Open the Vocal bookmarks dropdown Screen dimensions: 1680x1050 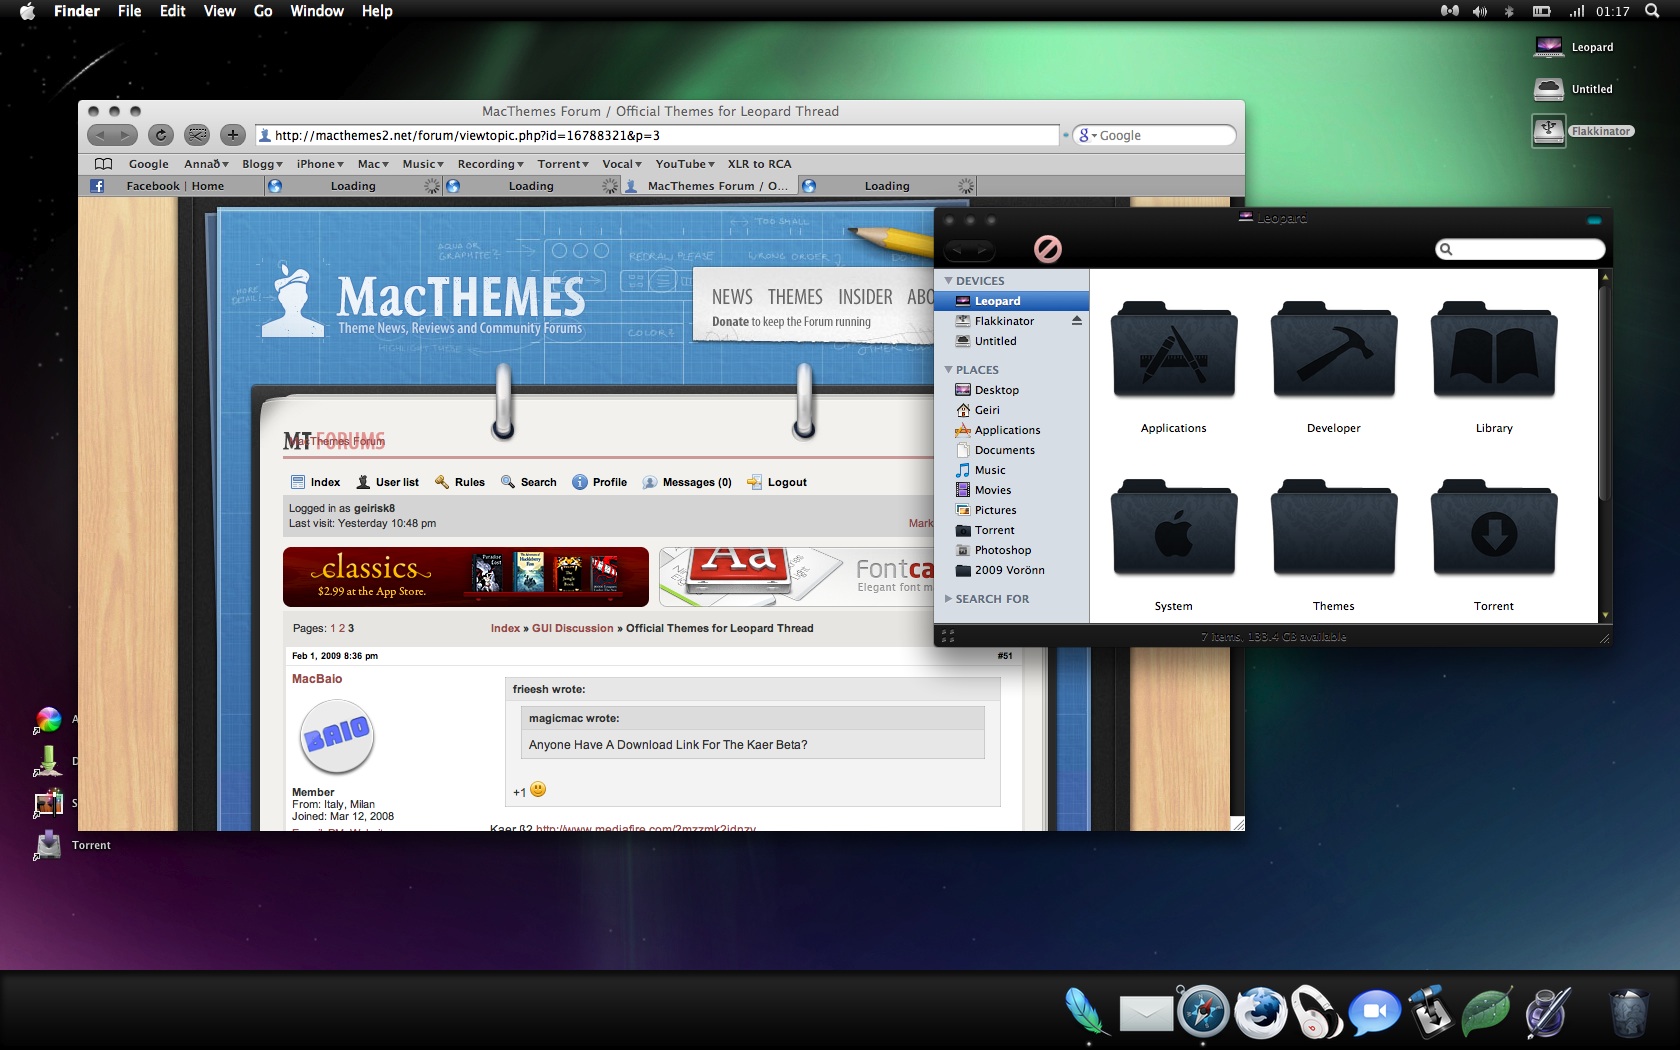pos(622,164)
